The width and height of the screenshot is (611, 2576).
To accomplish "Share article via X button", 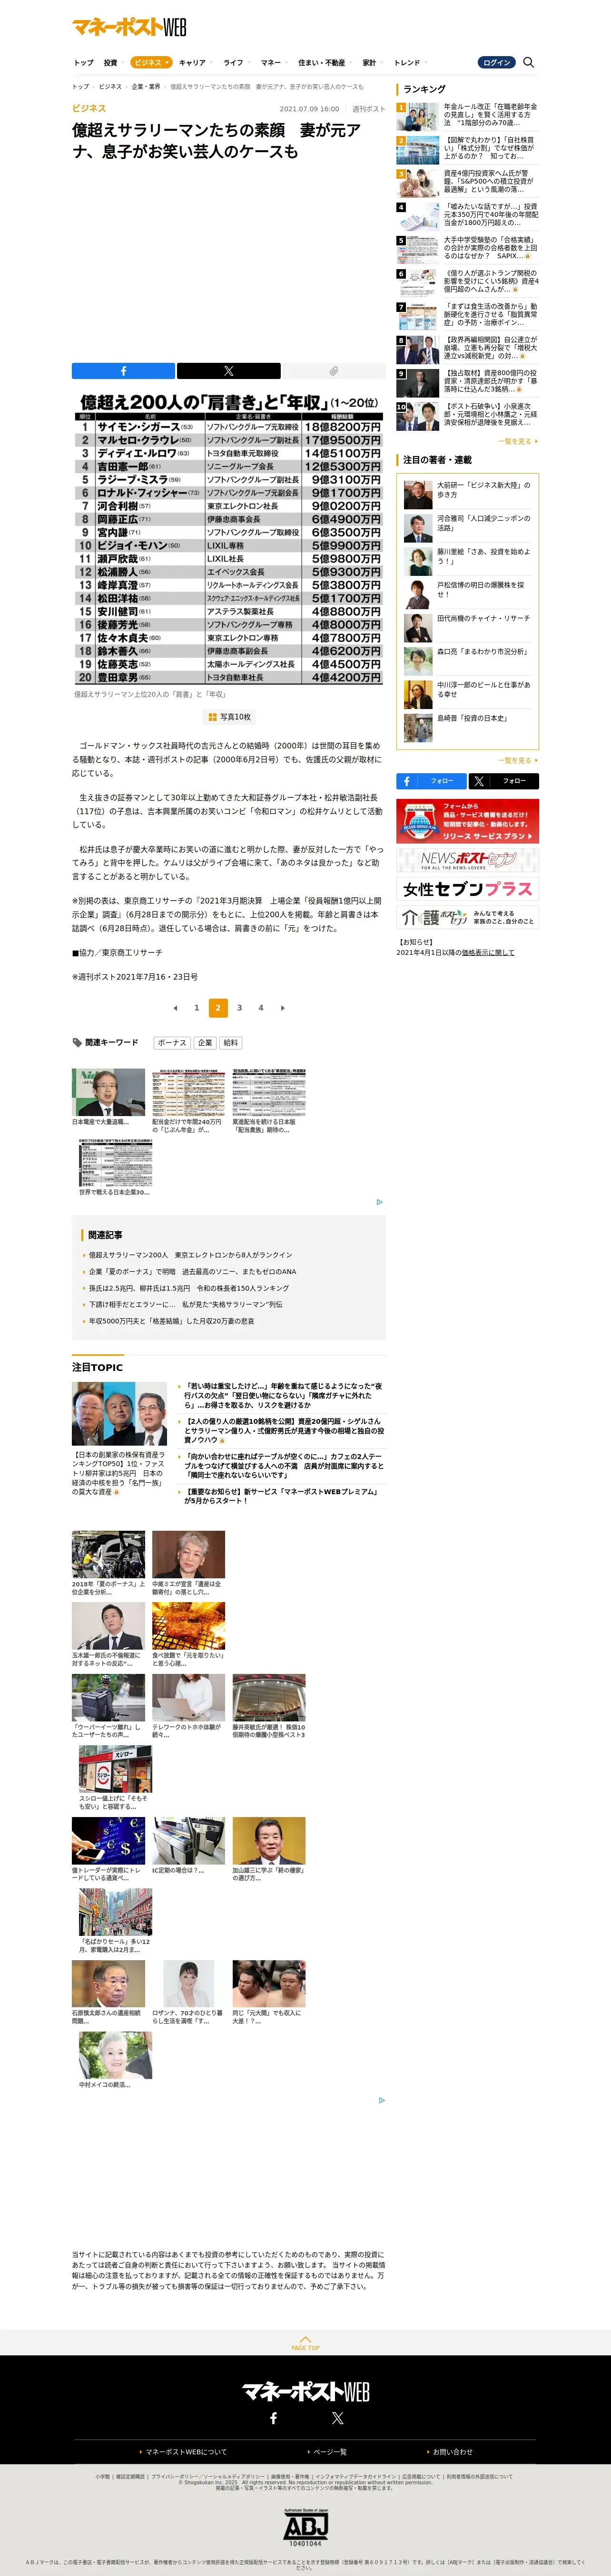I will click(228, 371).
